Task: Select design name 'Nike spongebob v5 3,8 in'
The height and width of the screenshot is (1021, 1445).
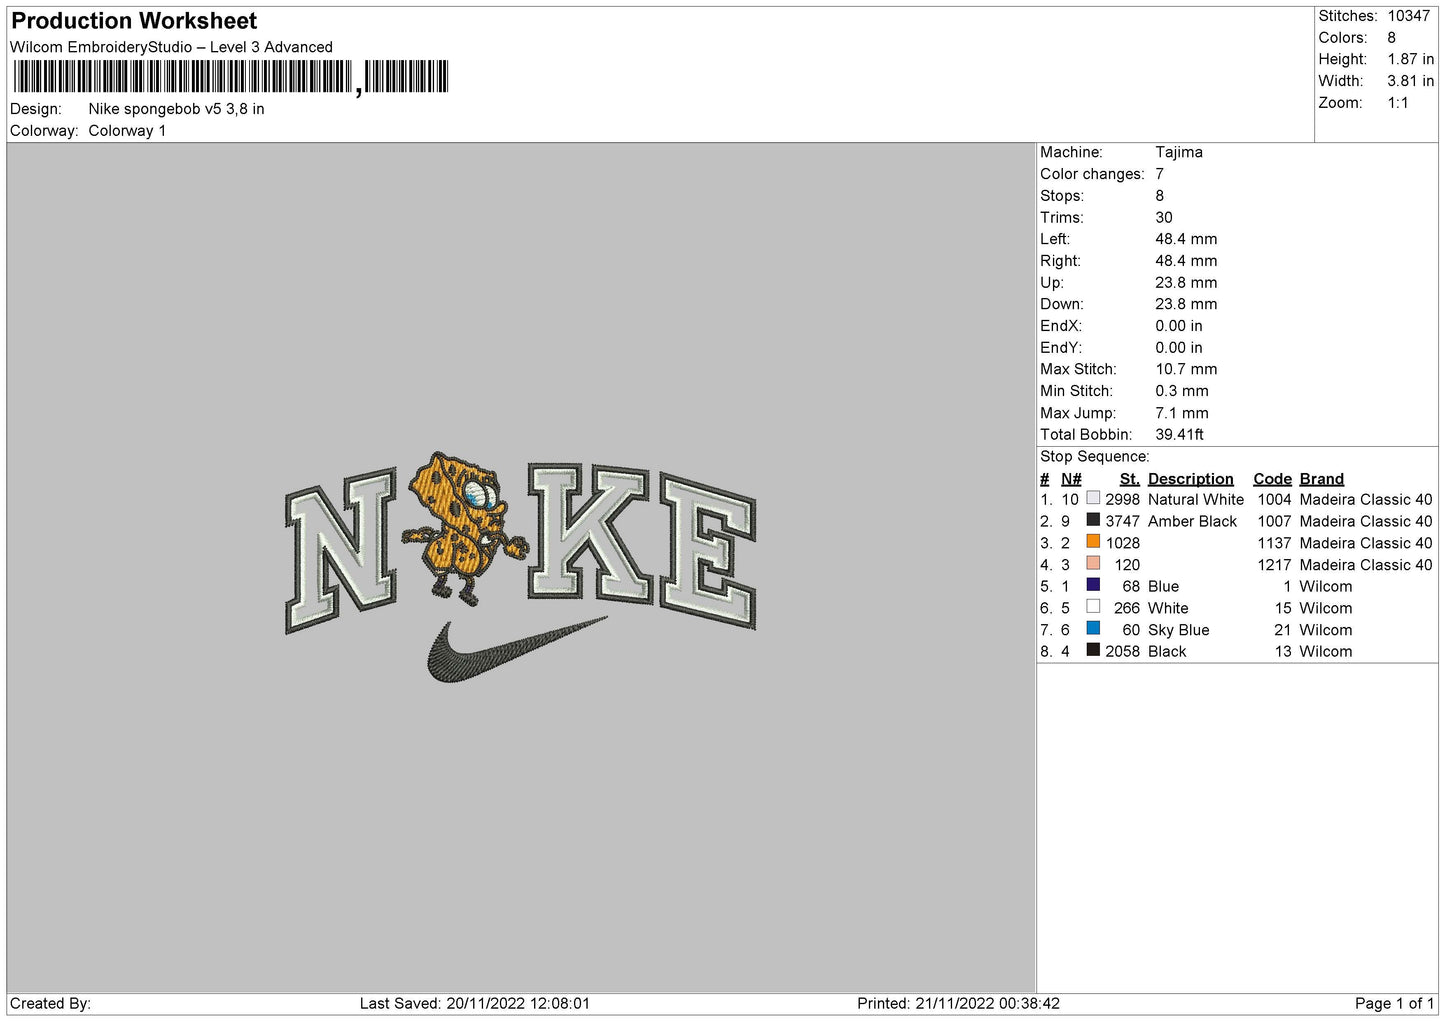Action: click(x=176, y=109)
